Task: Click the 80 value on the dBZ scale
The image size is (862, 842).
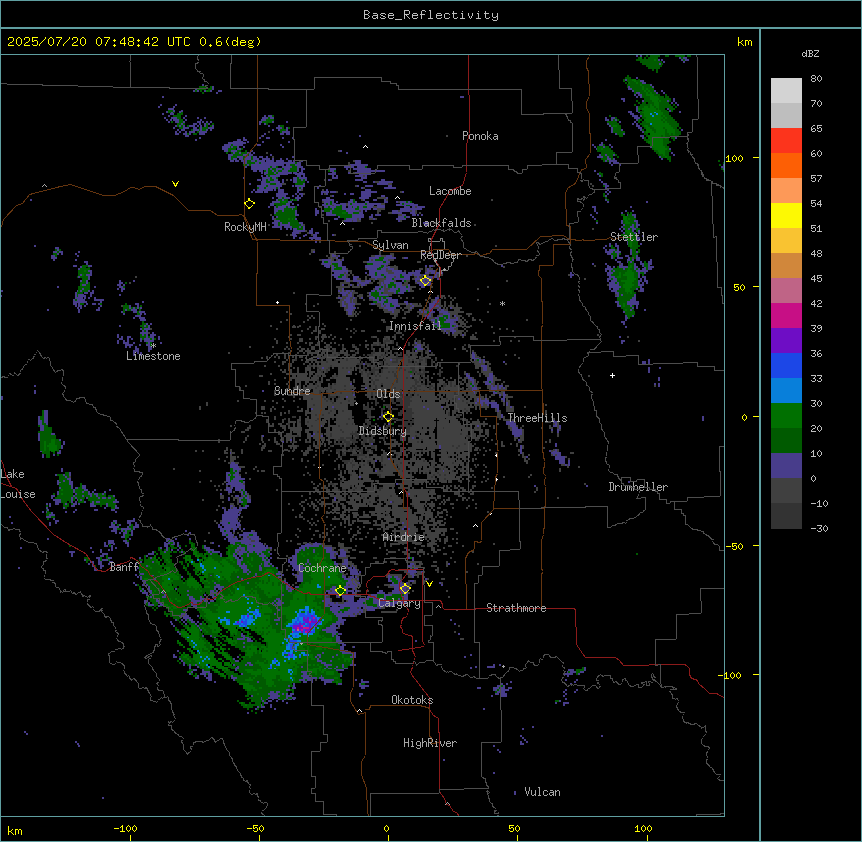Action: tap(816, 79)
